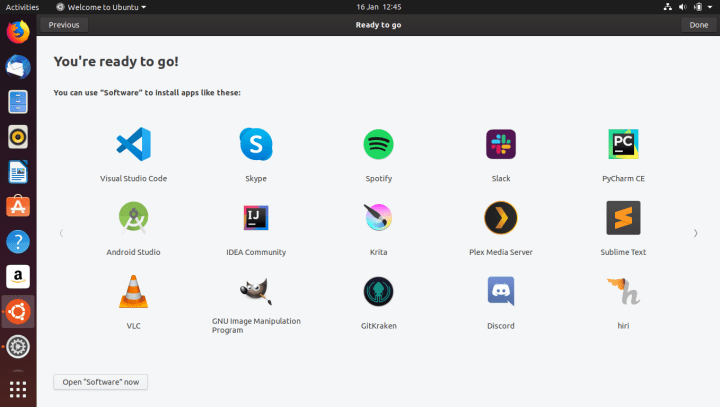Open the Welcome to Ubuntu app menu
This screenshot has height=407, width=720.
[x=101, y=7]
